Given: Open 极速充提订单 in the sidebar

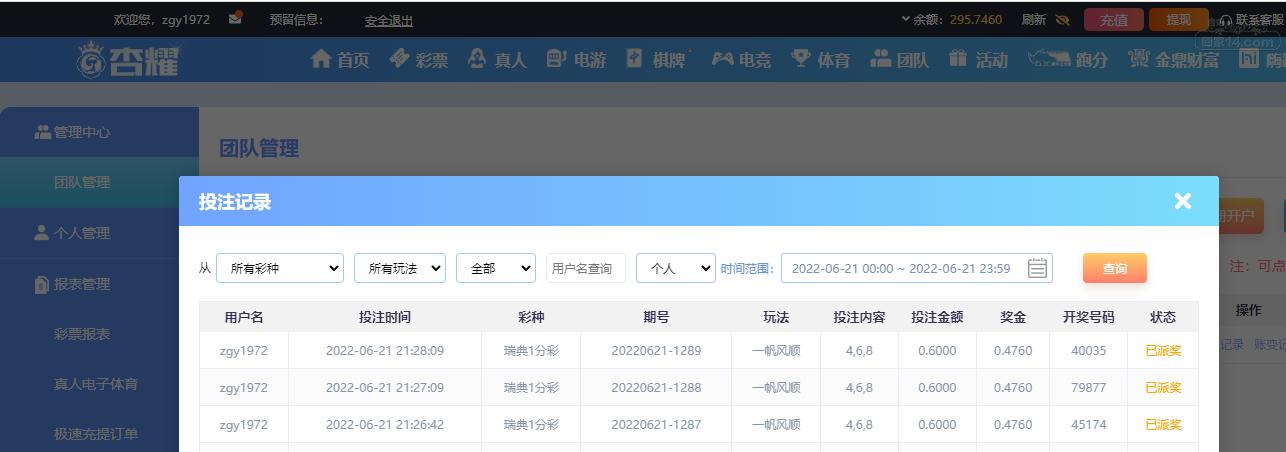Looking at the screenshot, I should pos(96,434).
